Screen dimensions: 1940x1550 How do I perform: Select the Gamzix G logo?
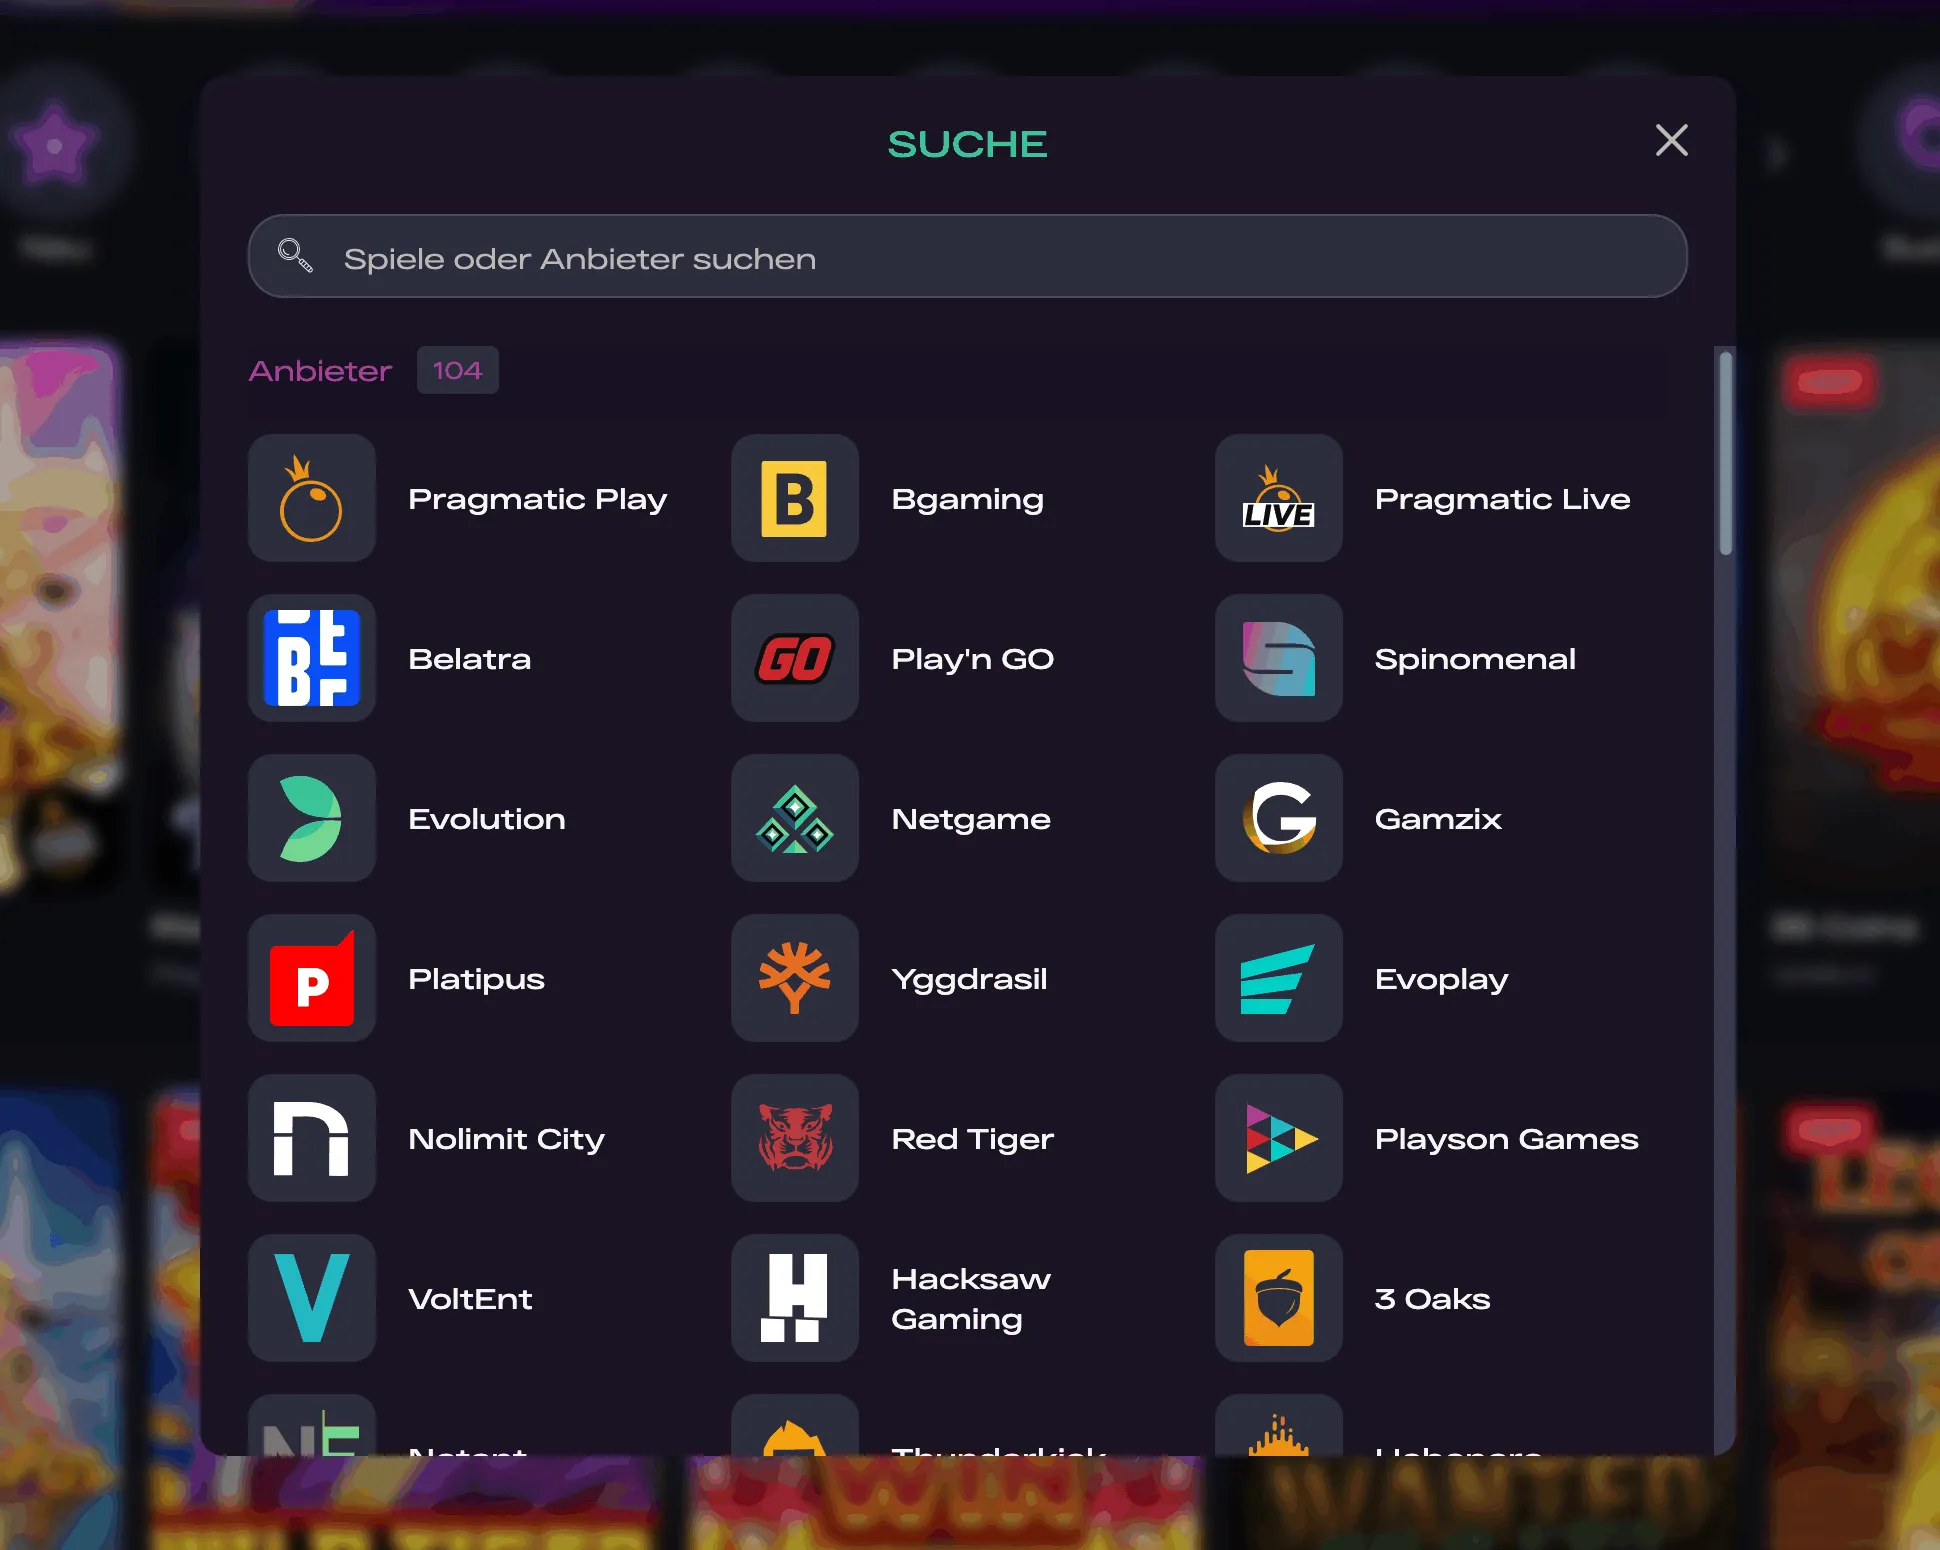pos(1278,818)
